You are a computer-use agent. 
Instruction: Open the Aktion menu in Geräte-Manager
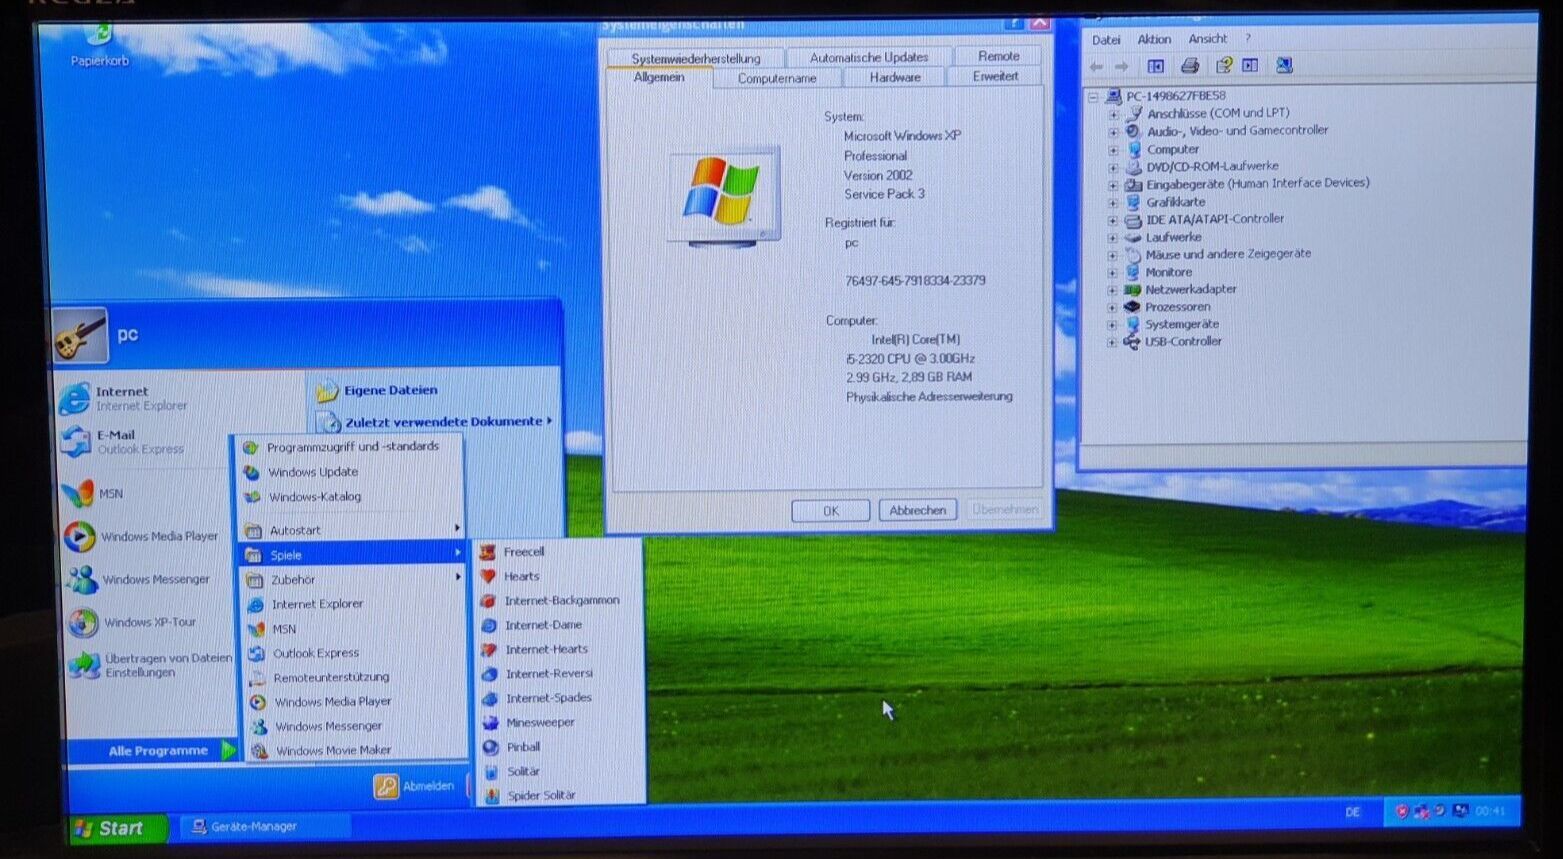tap(1154, 39)
